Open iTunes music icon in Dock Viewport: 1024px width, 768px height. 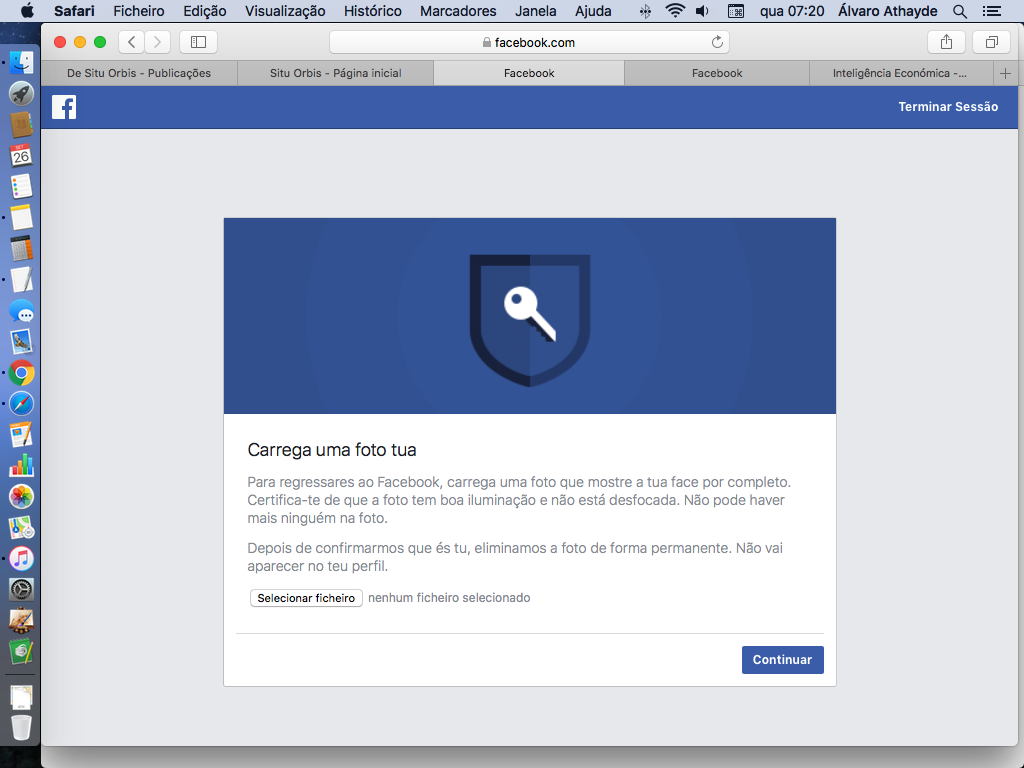click(22, 559)
